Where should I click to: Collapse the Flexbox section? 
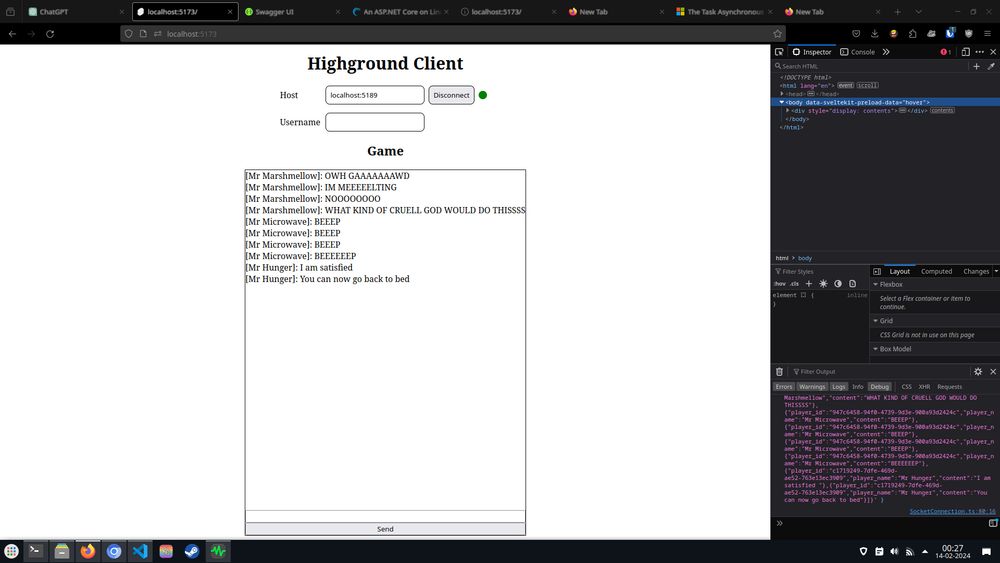point(876,284)
